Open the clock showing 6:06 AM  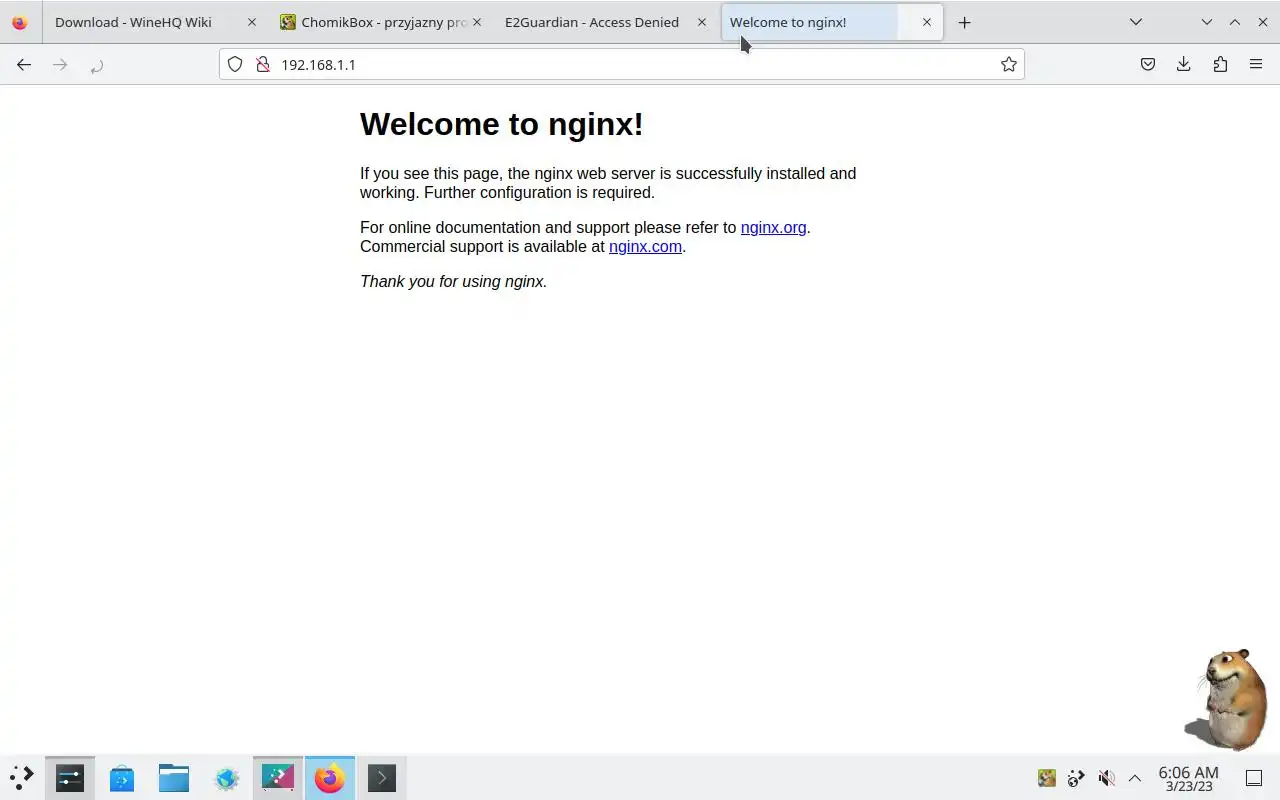1188,778
